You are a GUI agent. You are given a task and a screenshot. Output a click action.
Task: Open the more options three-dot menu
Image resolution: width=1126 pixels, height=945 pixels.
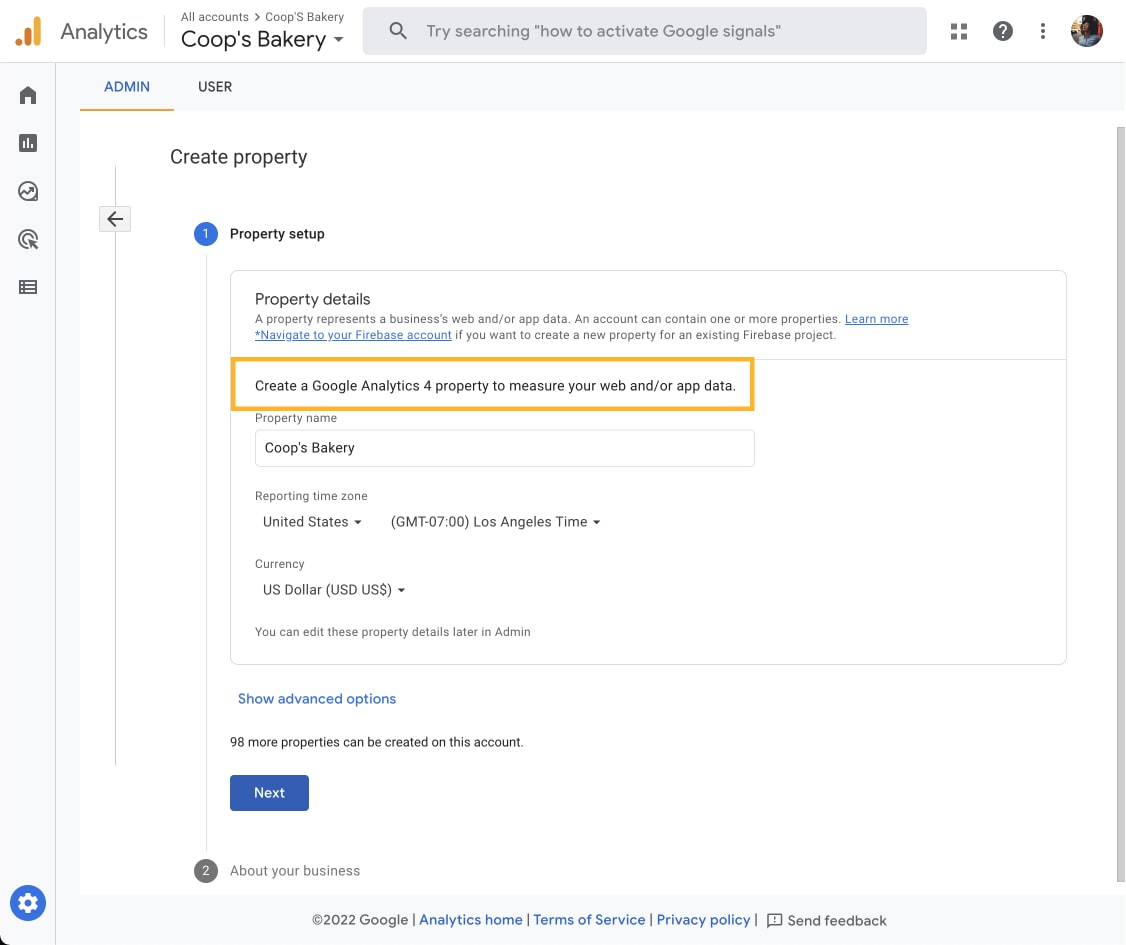point(1042,31)
